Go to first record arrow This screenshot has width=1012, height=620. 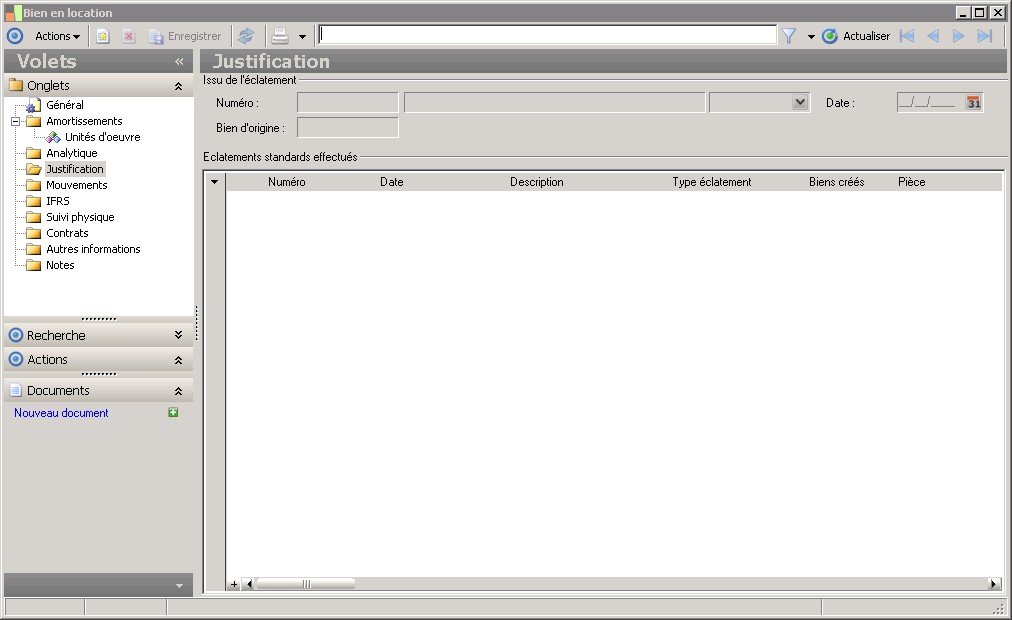(907, 36)
